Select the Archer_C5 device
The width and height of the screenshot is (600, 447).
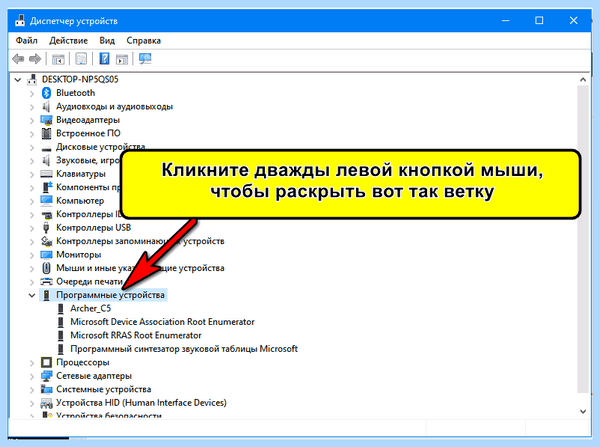[91, 308]
